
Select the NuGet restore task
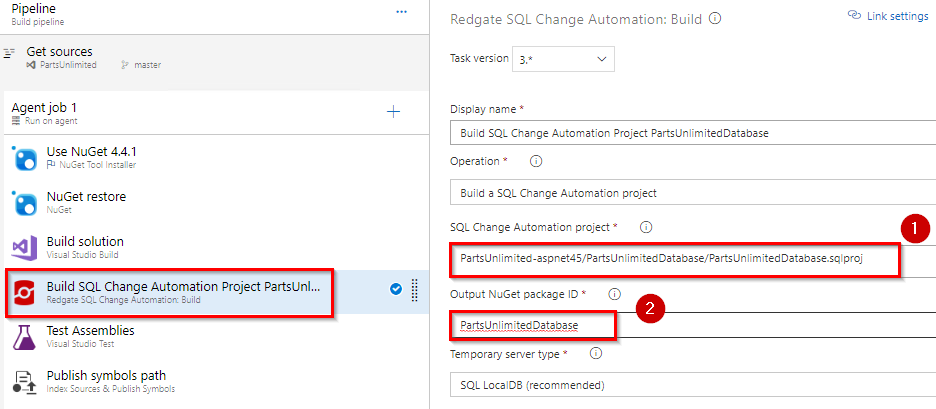click(x=214, y=202)
